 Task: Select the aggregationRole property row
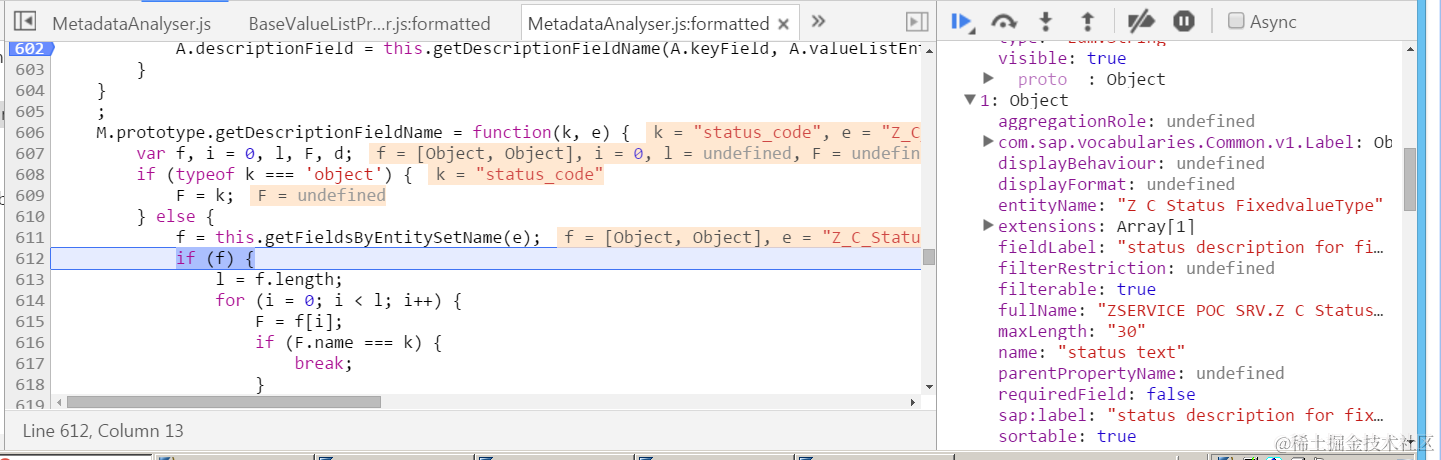tap(1126, 121)
